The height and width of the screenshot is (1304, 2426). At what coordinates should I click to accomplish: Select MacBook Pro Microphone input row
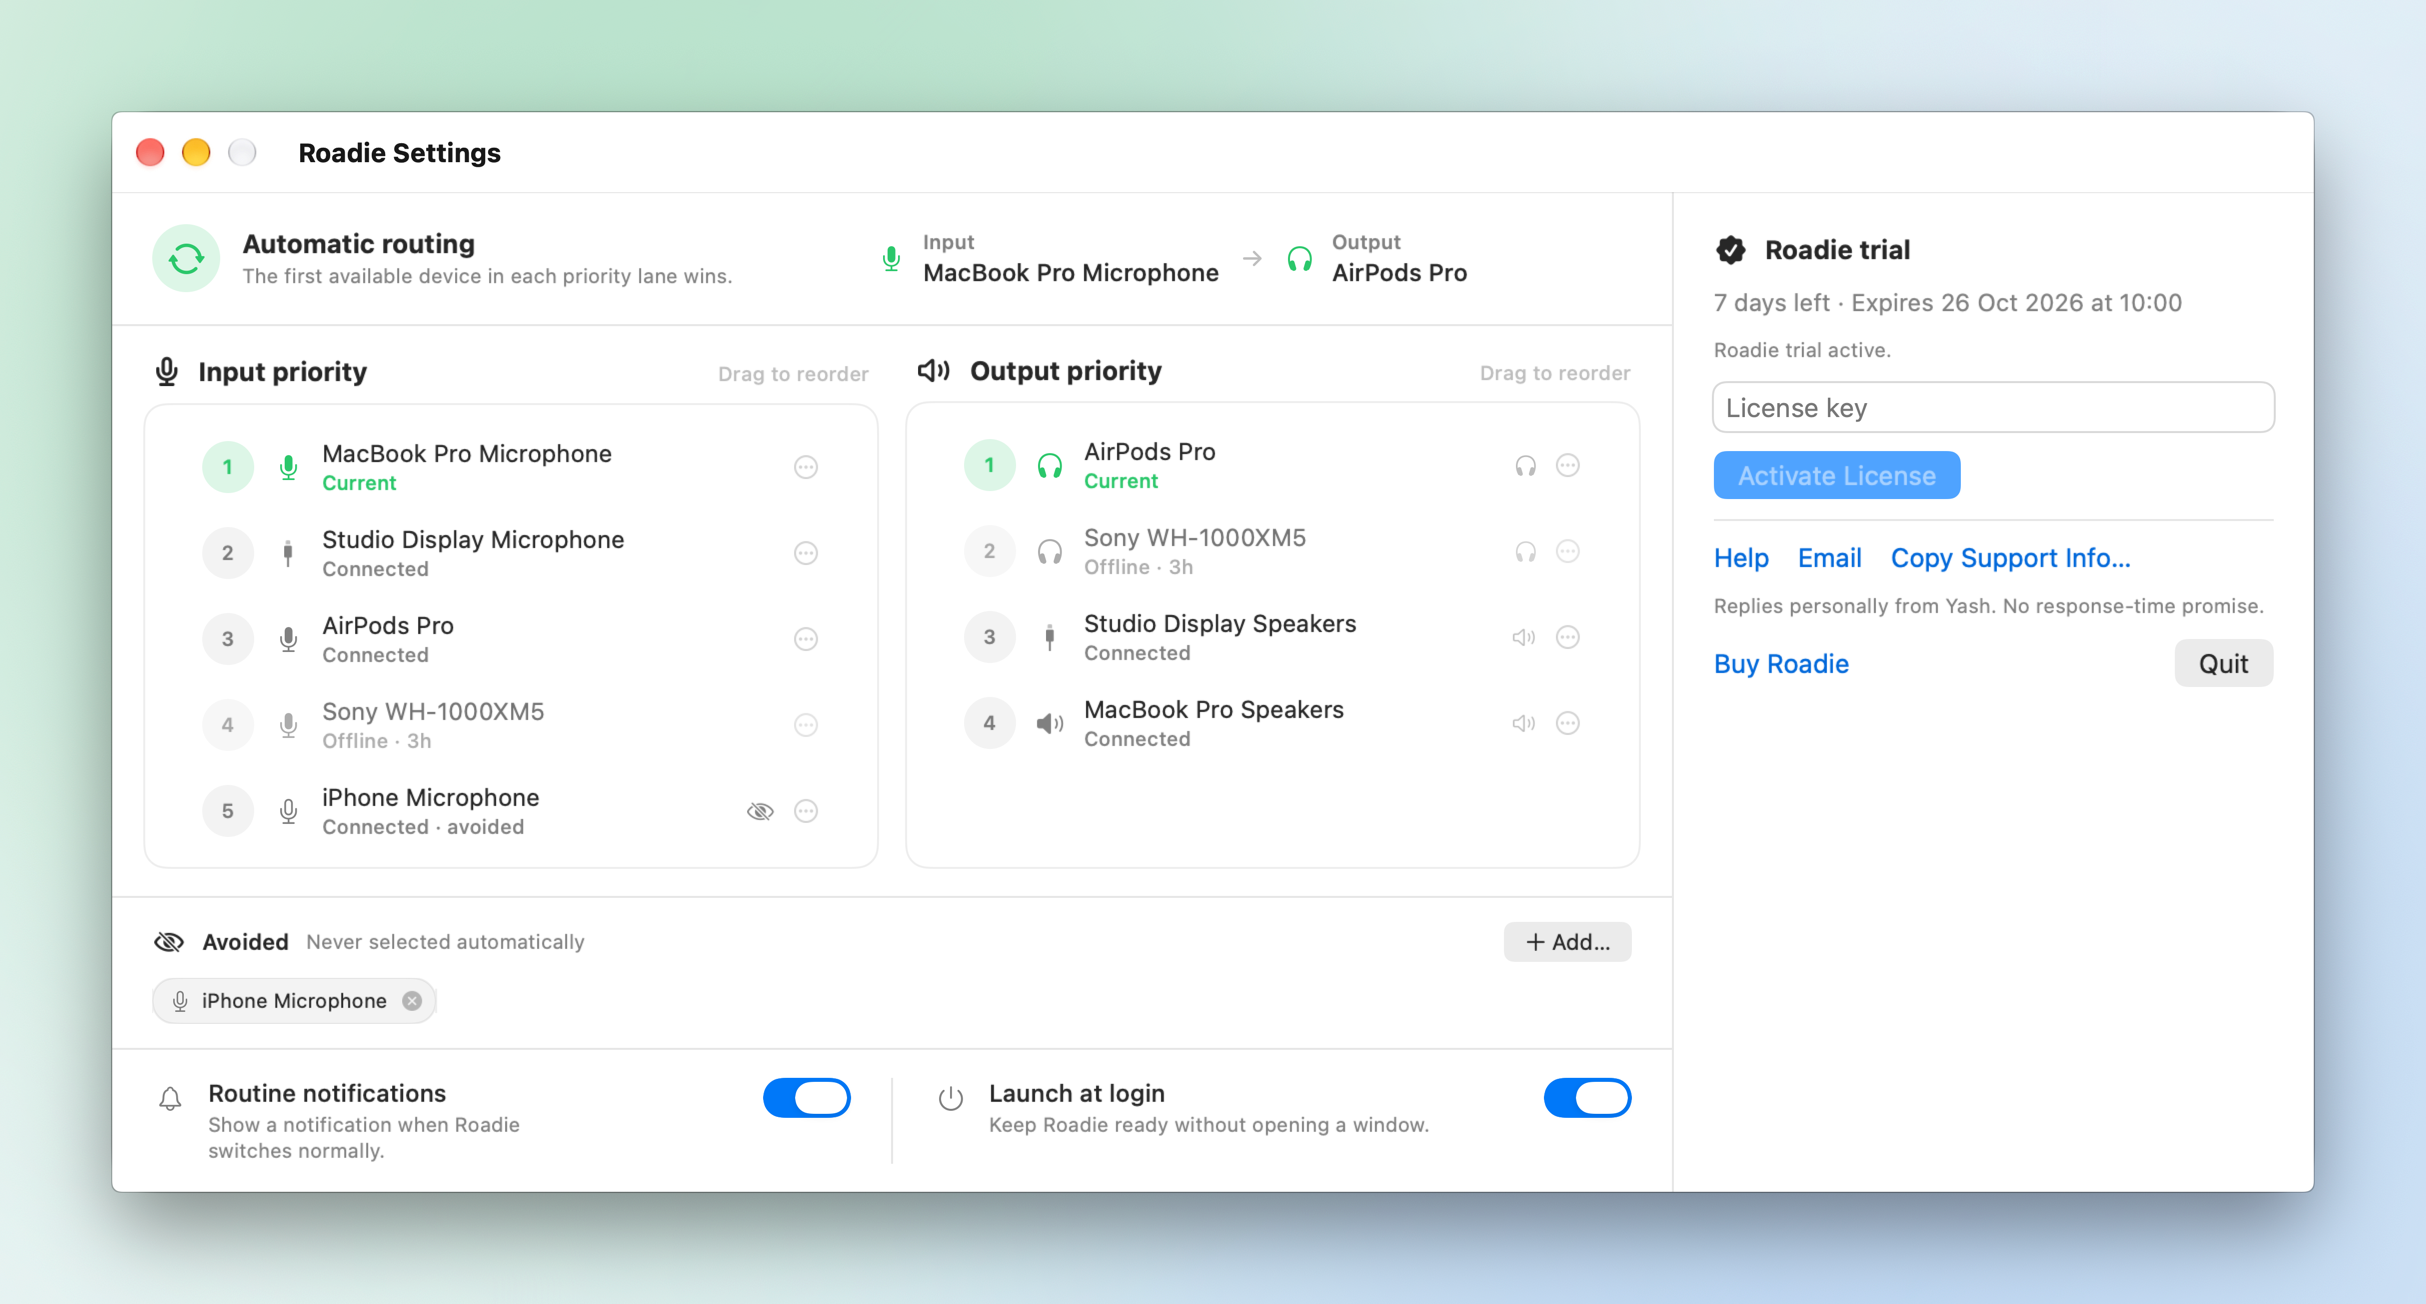[x=511, y=467]
